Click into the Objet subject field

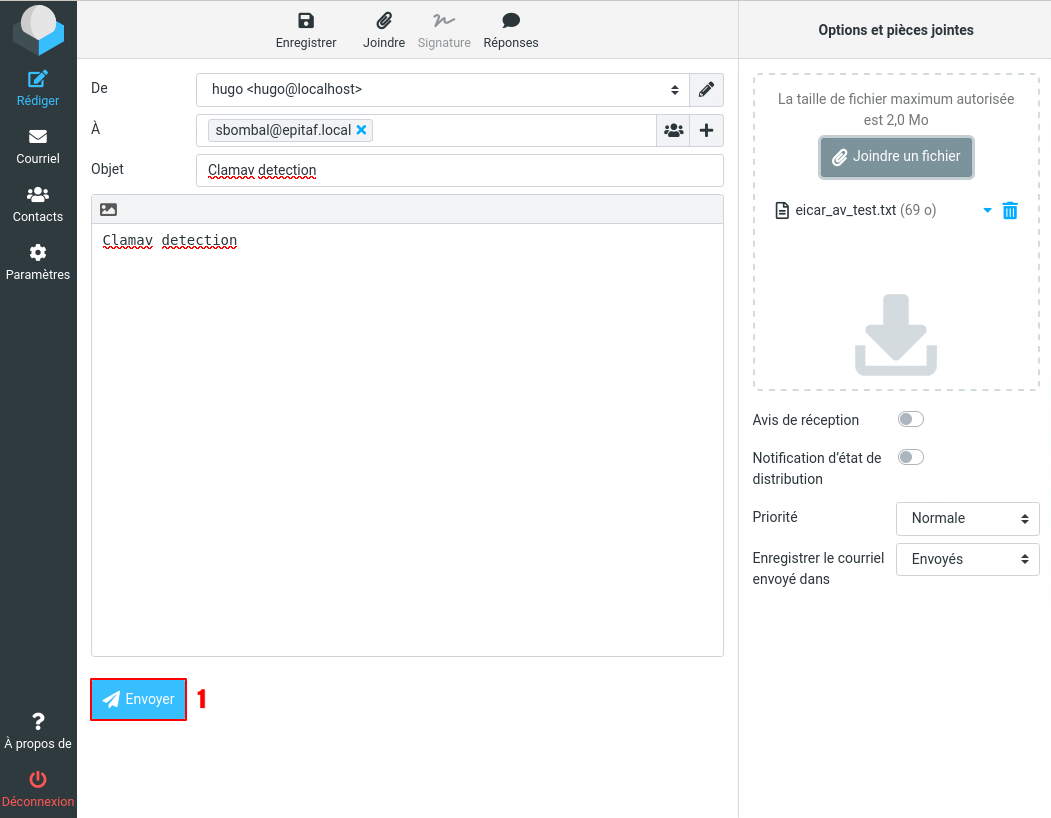[459, 171]
